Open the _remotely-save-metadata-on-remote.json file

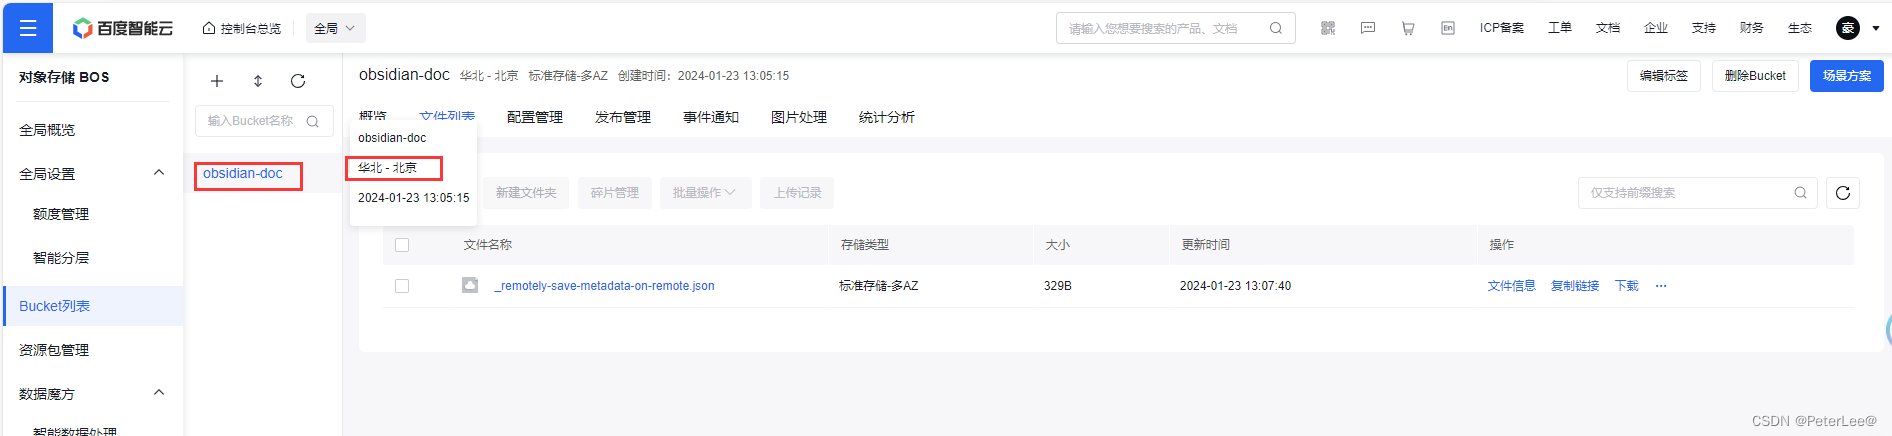[x=605, y=286]
